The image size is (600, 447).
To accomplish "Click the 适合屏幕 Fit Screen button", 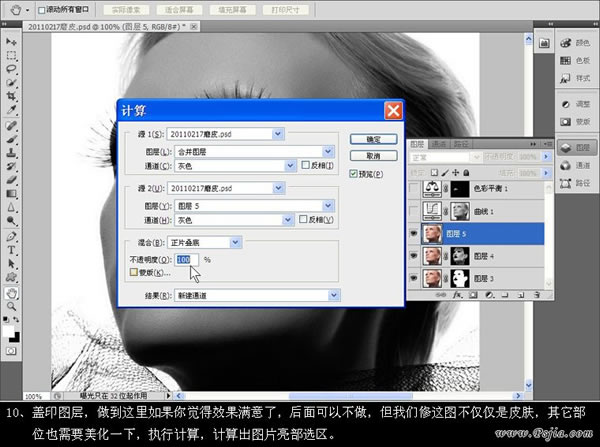I will tap(179, 10).
